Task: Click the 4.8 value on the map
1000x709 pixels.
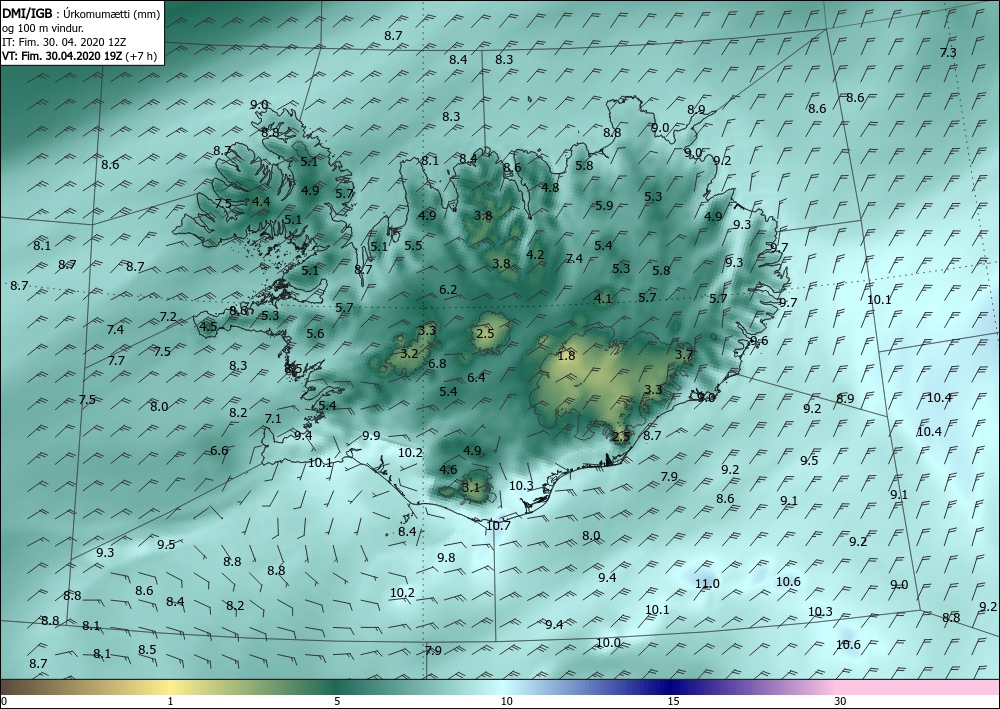Action: pos(550,187)
